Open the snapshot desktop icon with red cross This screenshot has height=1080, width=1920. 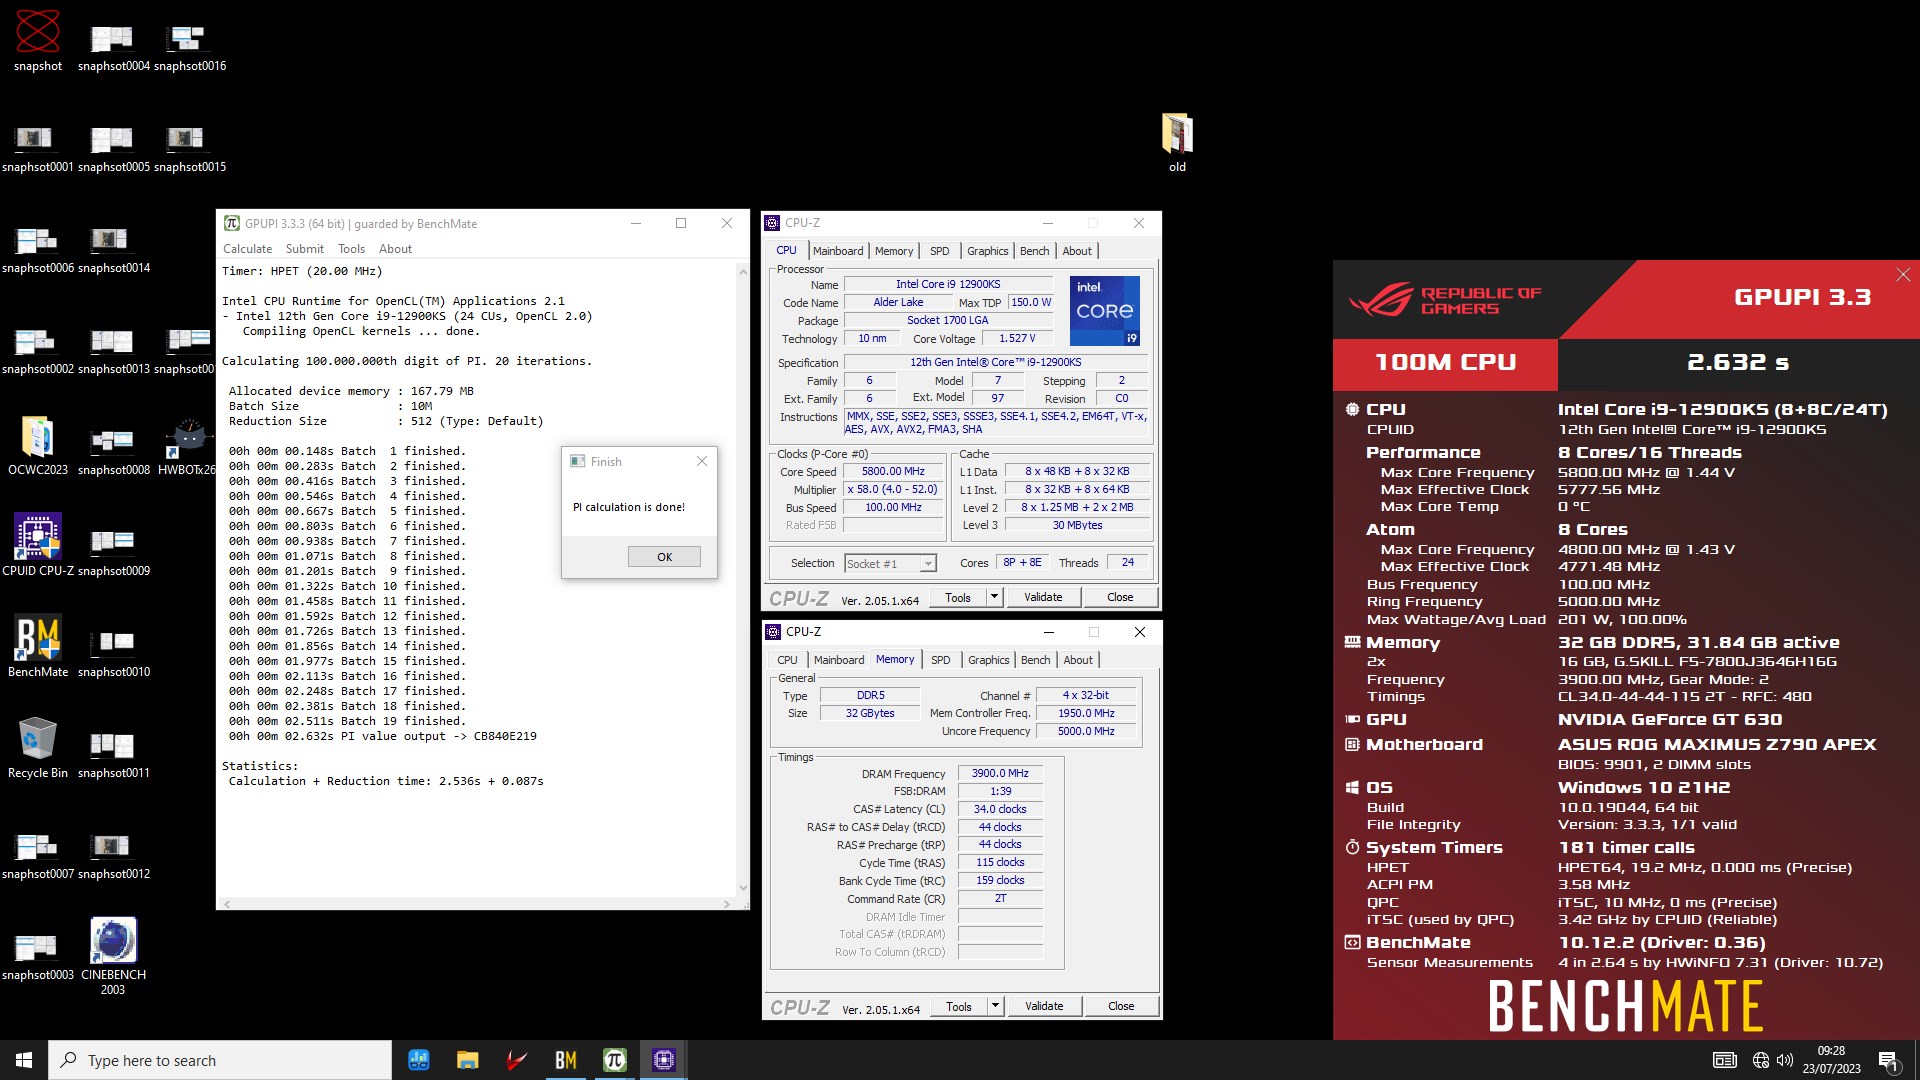(x=38, y=40)
